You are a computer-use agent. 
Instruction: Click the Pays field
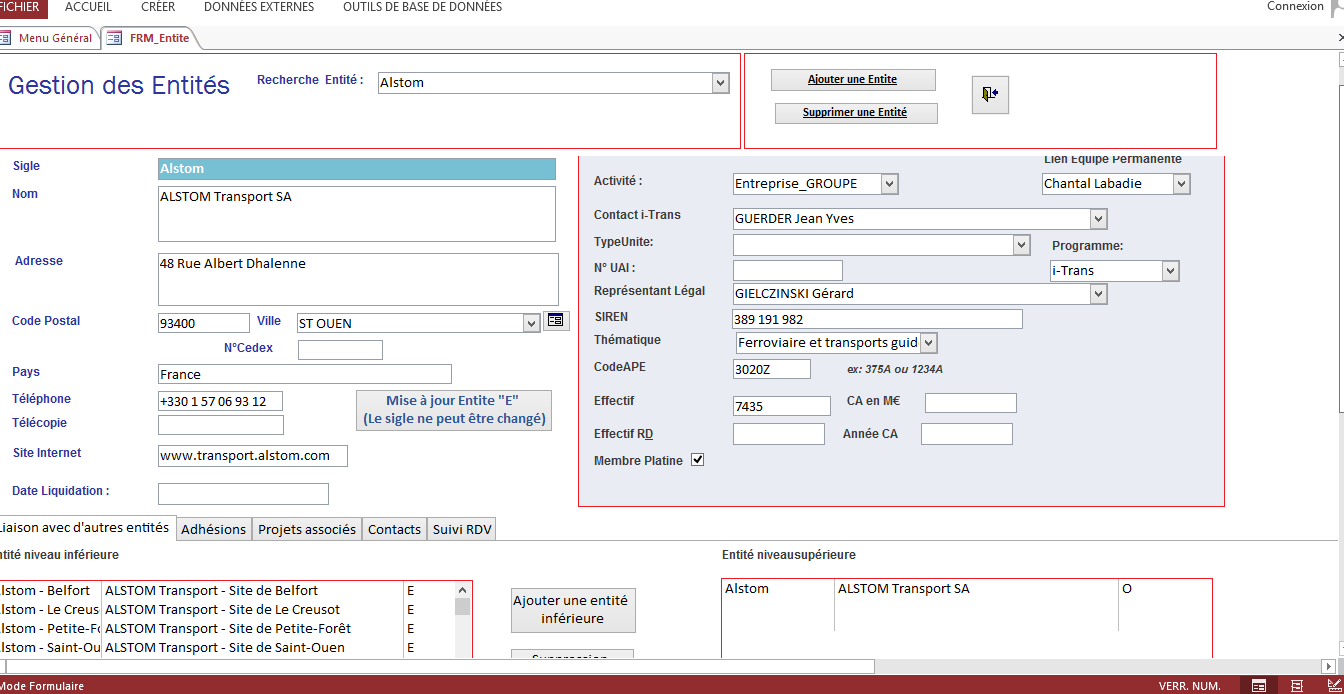305,374
